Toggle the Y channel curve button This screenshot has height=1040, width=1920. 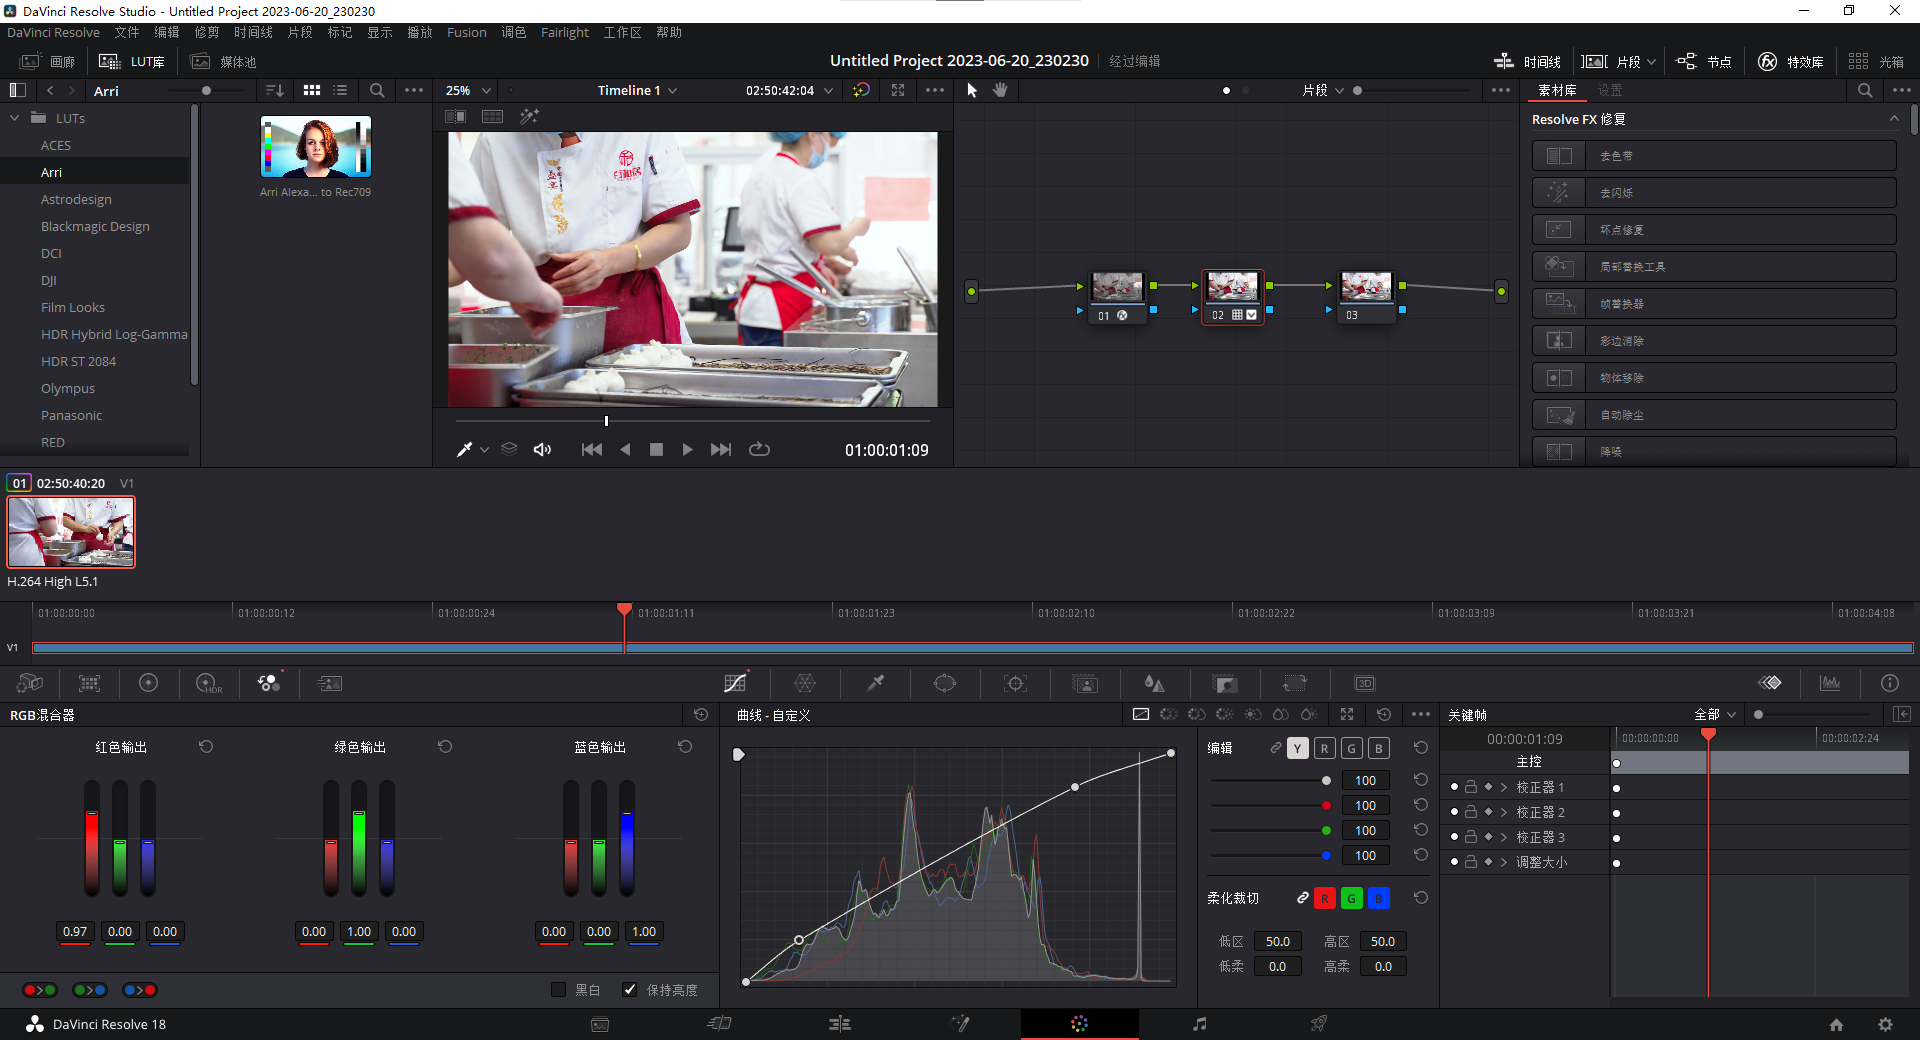1297,748
